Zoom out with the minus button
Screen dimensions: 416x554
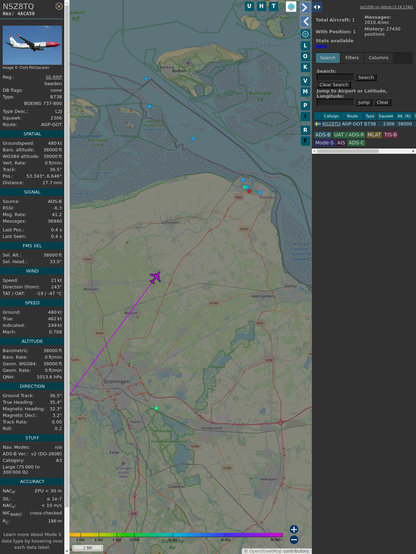(x=294, y=540)
